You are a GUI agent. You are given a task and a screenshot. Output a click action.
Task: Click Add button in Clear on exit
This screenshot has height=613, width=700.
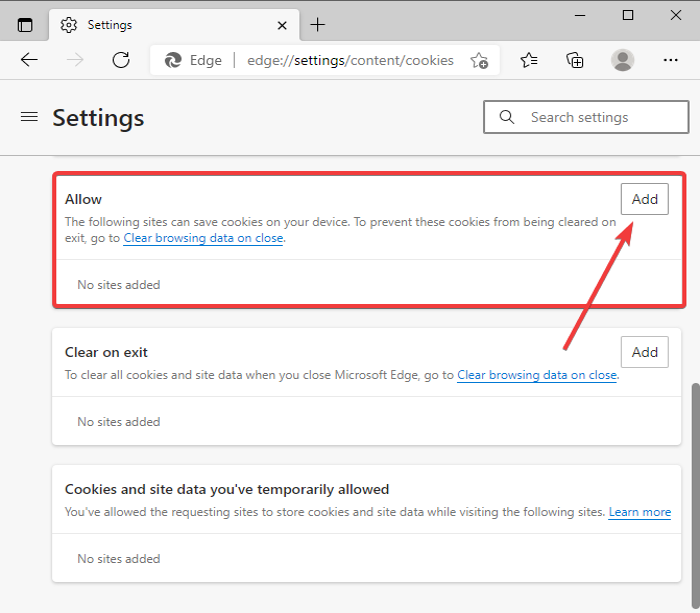(644, 352)
